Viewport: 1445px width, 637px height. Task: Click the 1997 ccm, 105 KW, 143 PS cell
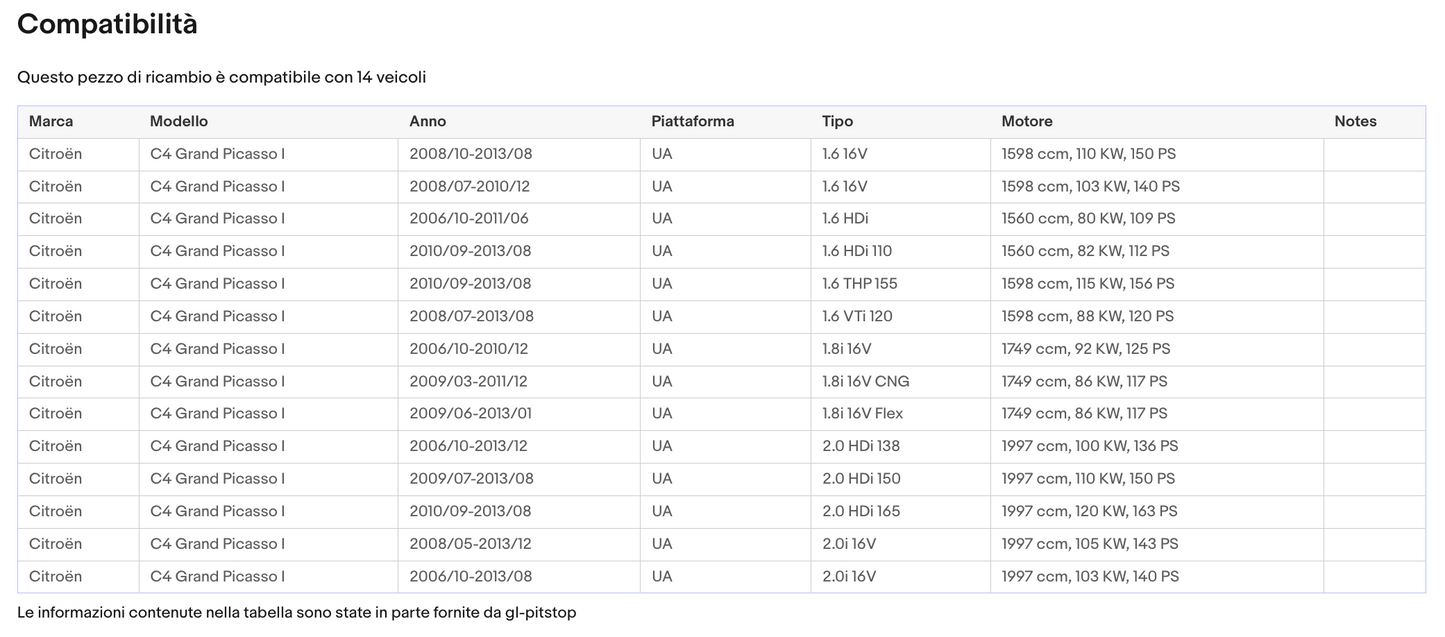[x=1089, y=544]
